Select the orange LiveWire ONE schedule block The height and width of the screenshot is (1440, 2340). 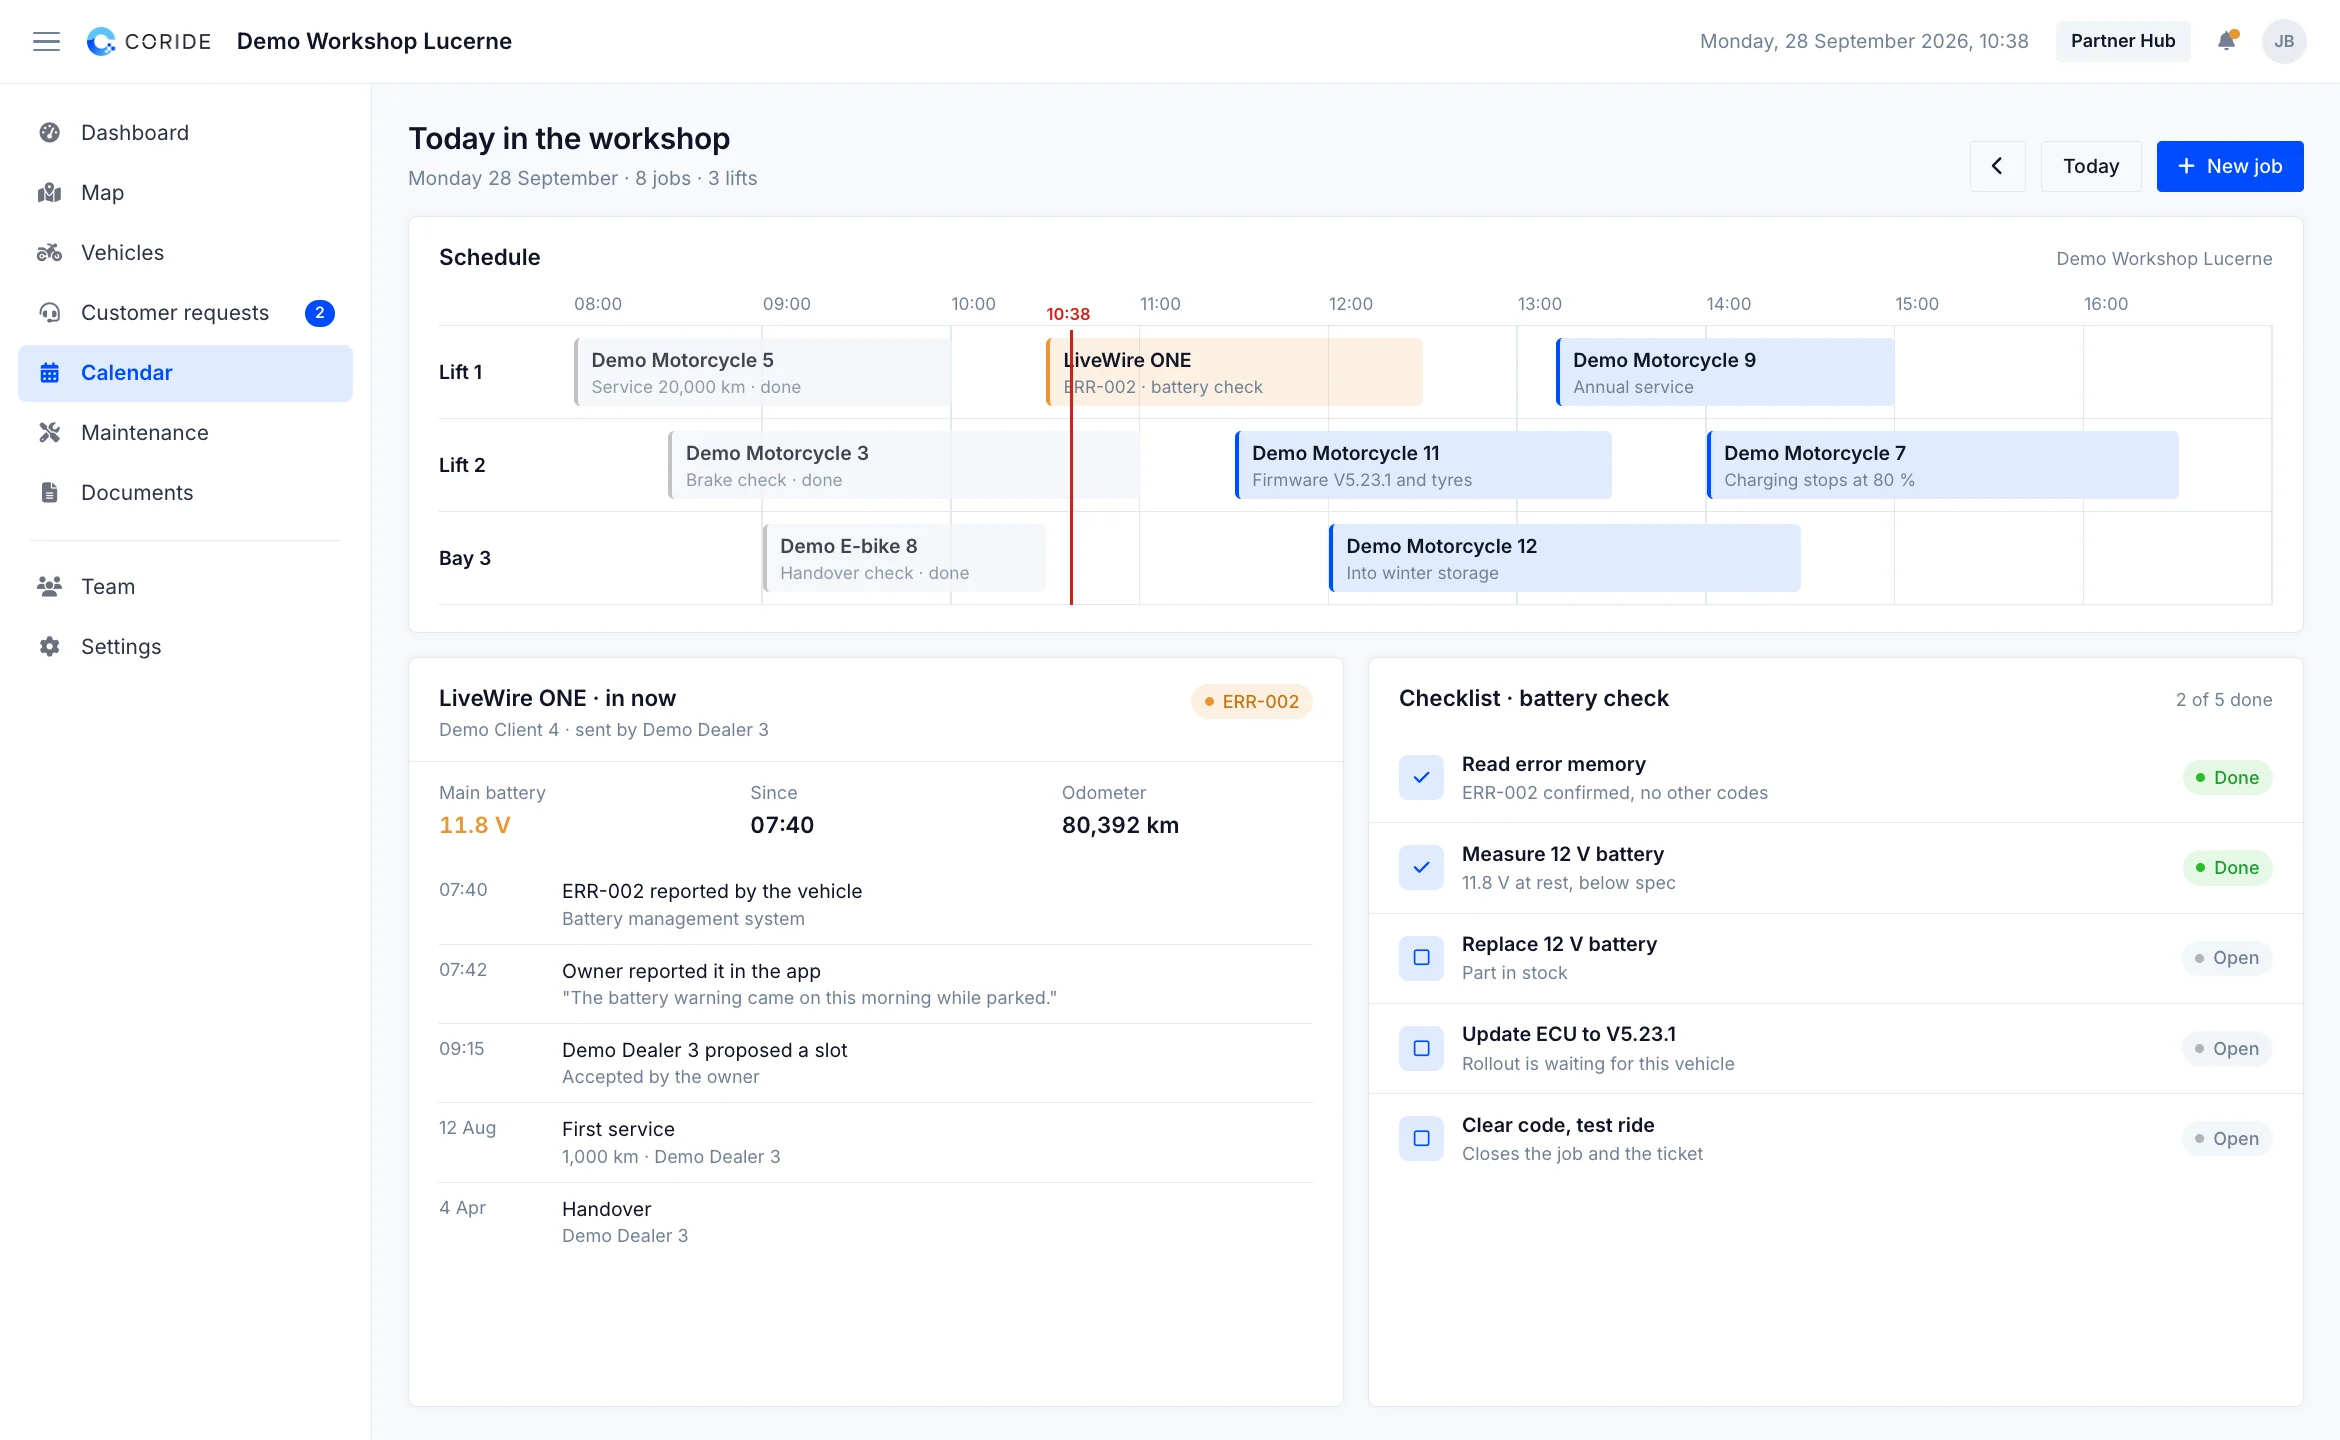(1234, 372)
